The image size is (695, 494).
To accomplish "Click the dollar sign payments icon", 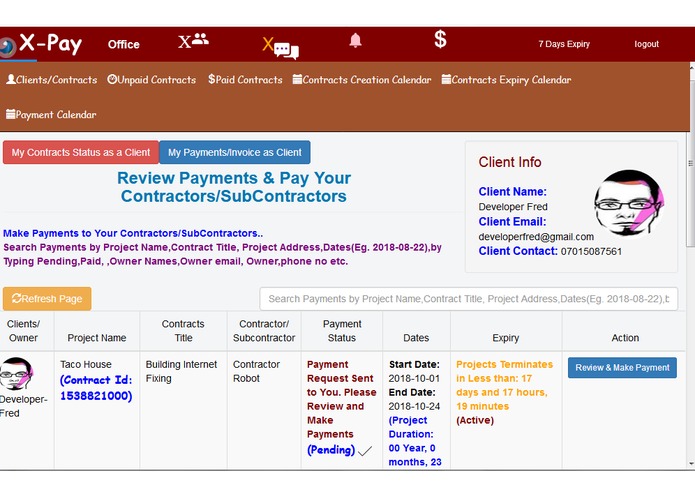I will point(440,39).
